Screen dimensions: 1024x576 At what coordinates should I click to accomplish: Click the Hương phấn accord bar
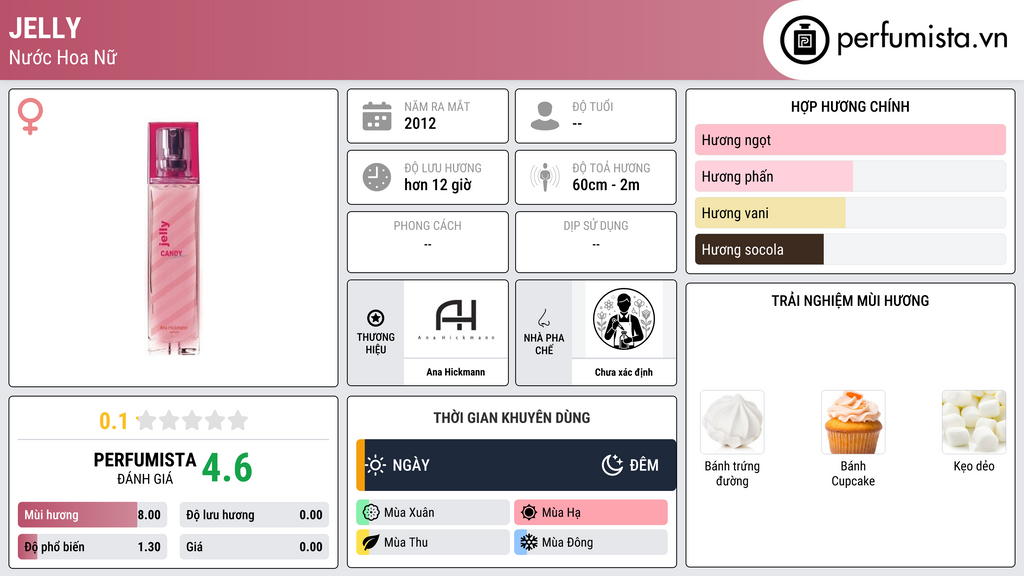[x=850, y=176]
